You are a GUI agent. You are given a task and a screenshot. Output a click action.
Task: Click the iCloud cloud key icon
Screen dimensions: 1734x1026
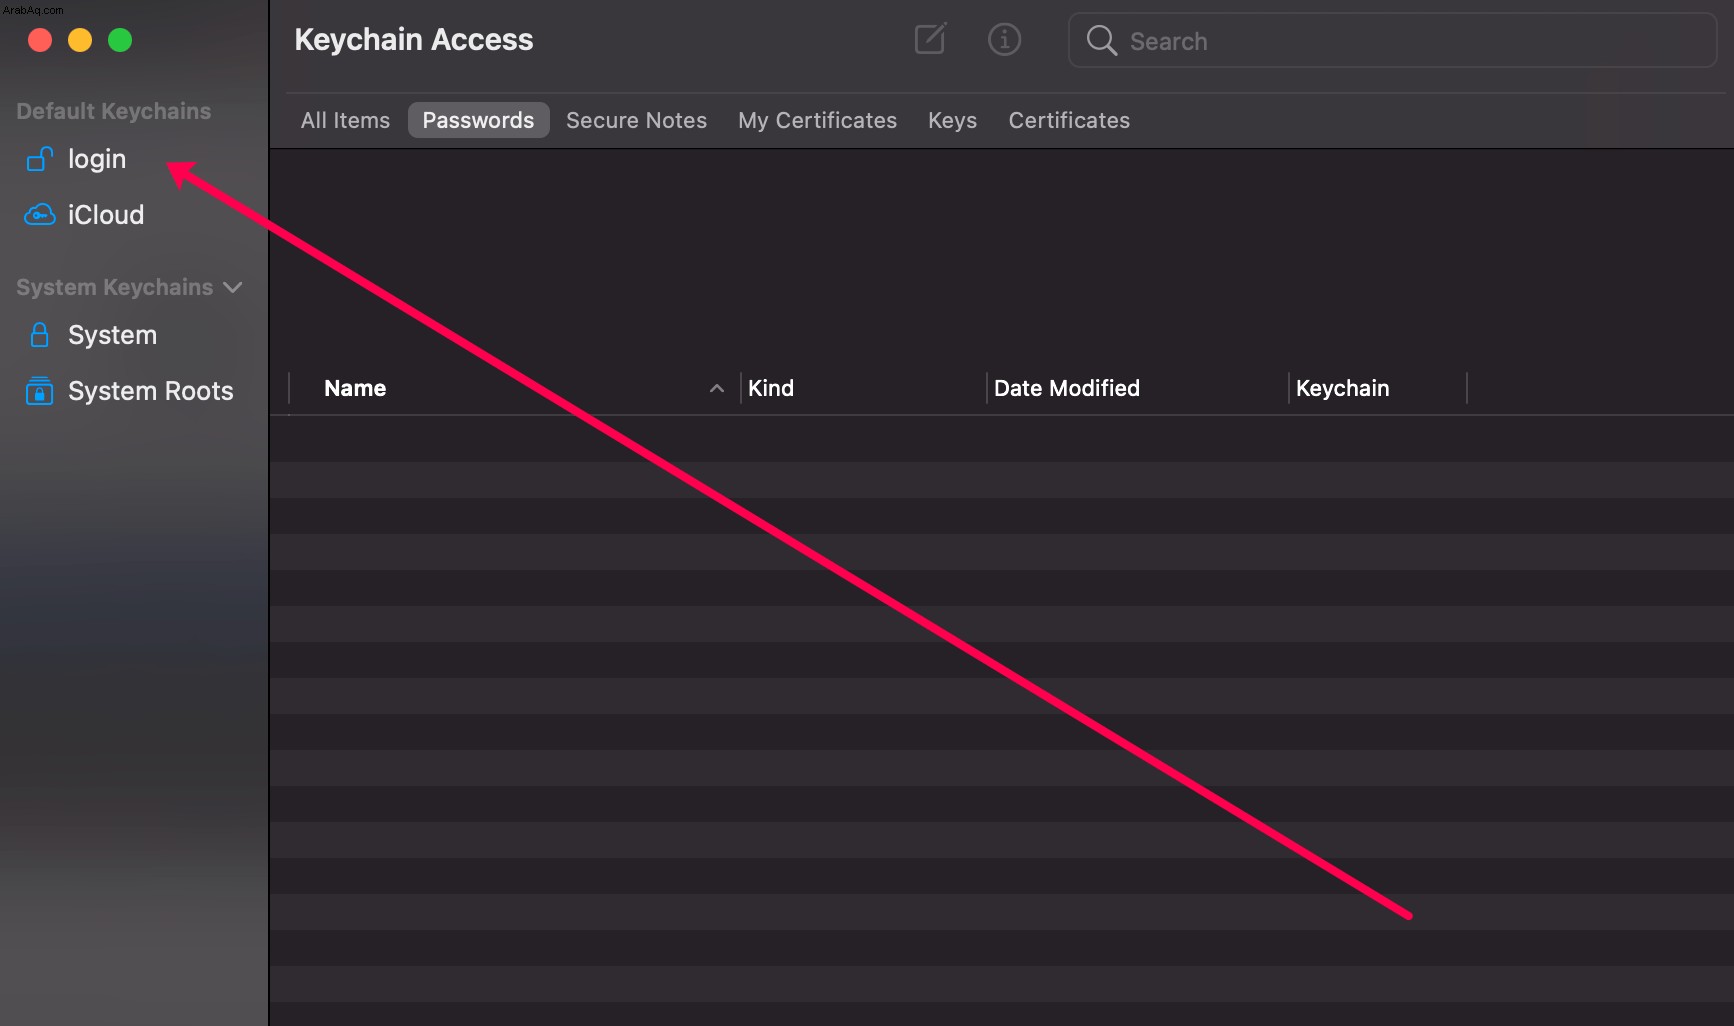point(39,215)
